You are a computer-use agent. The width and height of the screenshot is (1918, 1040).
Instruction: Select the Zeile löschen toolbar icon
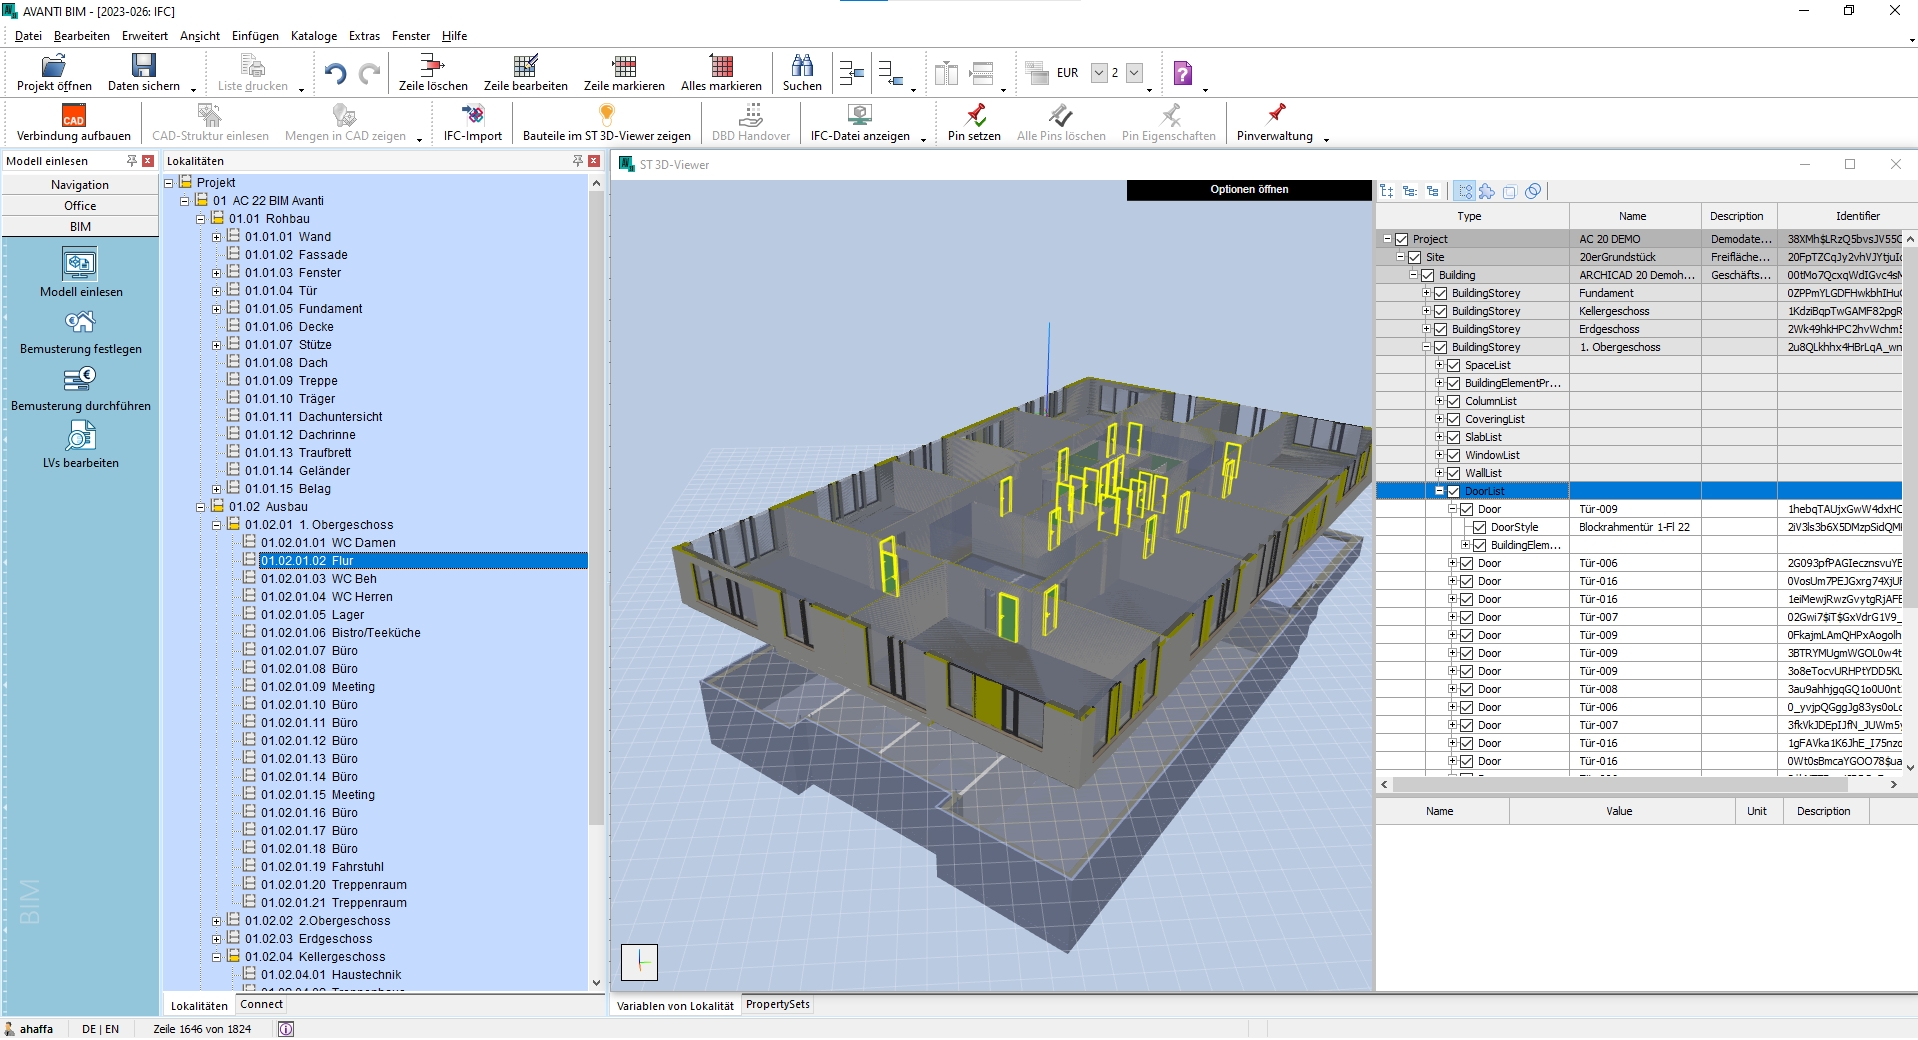431,72
